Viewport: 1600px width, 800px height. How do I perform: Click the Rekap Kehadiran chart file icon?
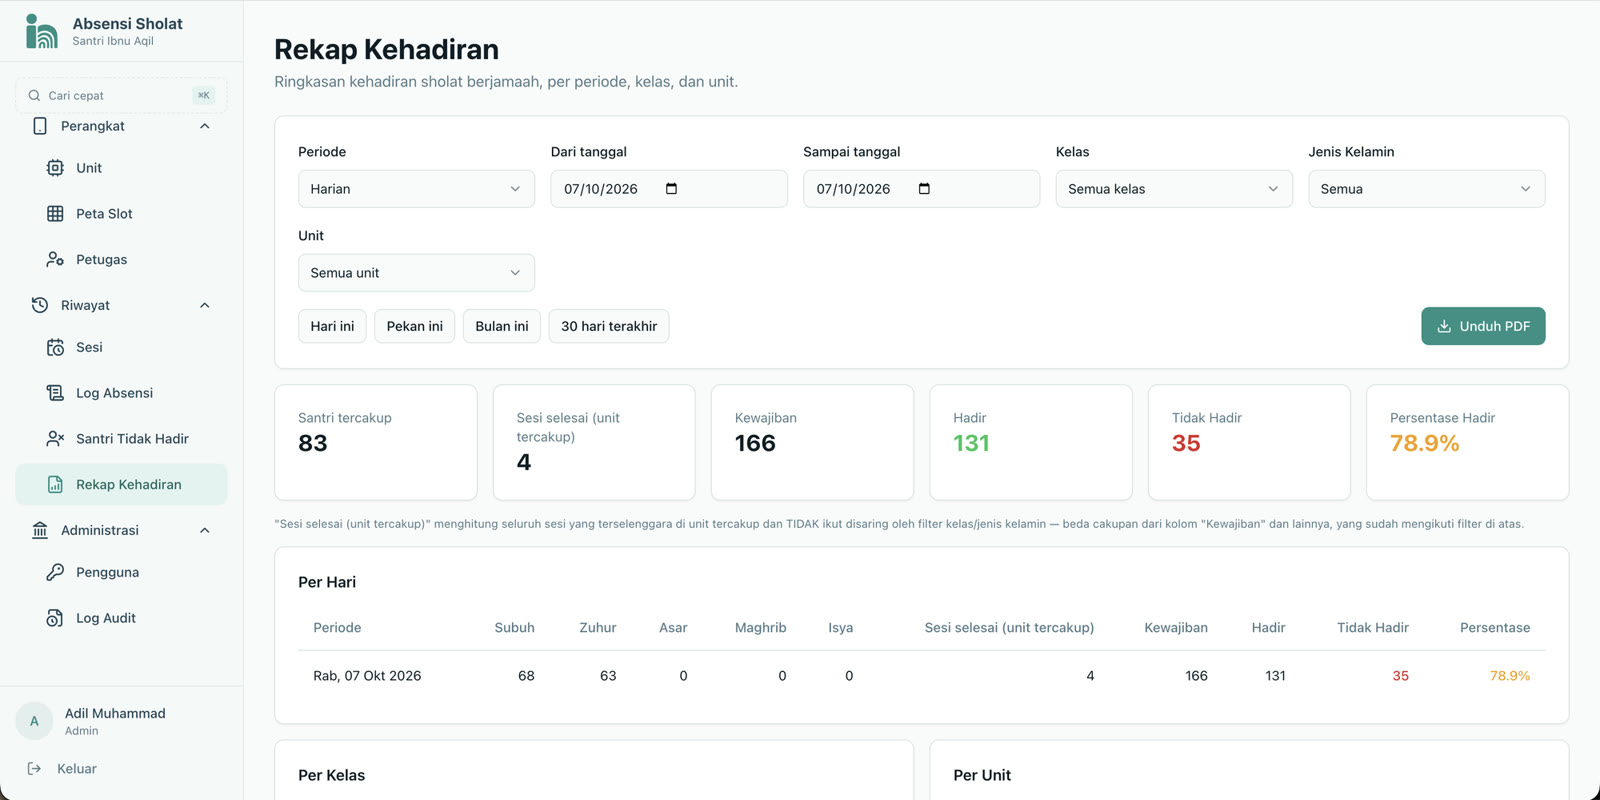pyautogui.click(x=55, y=485)
